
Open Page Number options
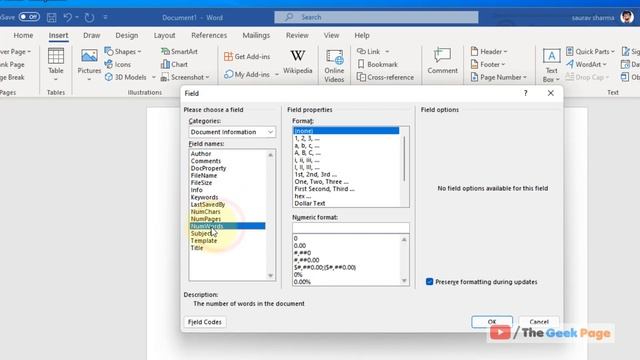pyautogui.click(x=498, y=77)
